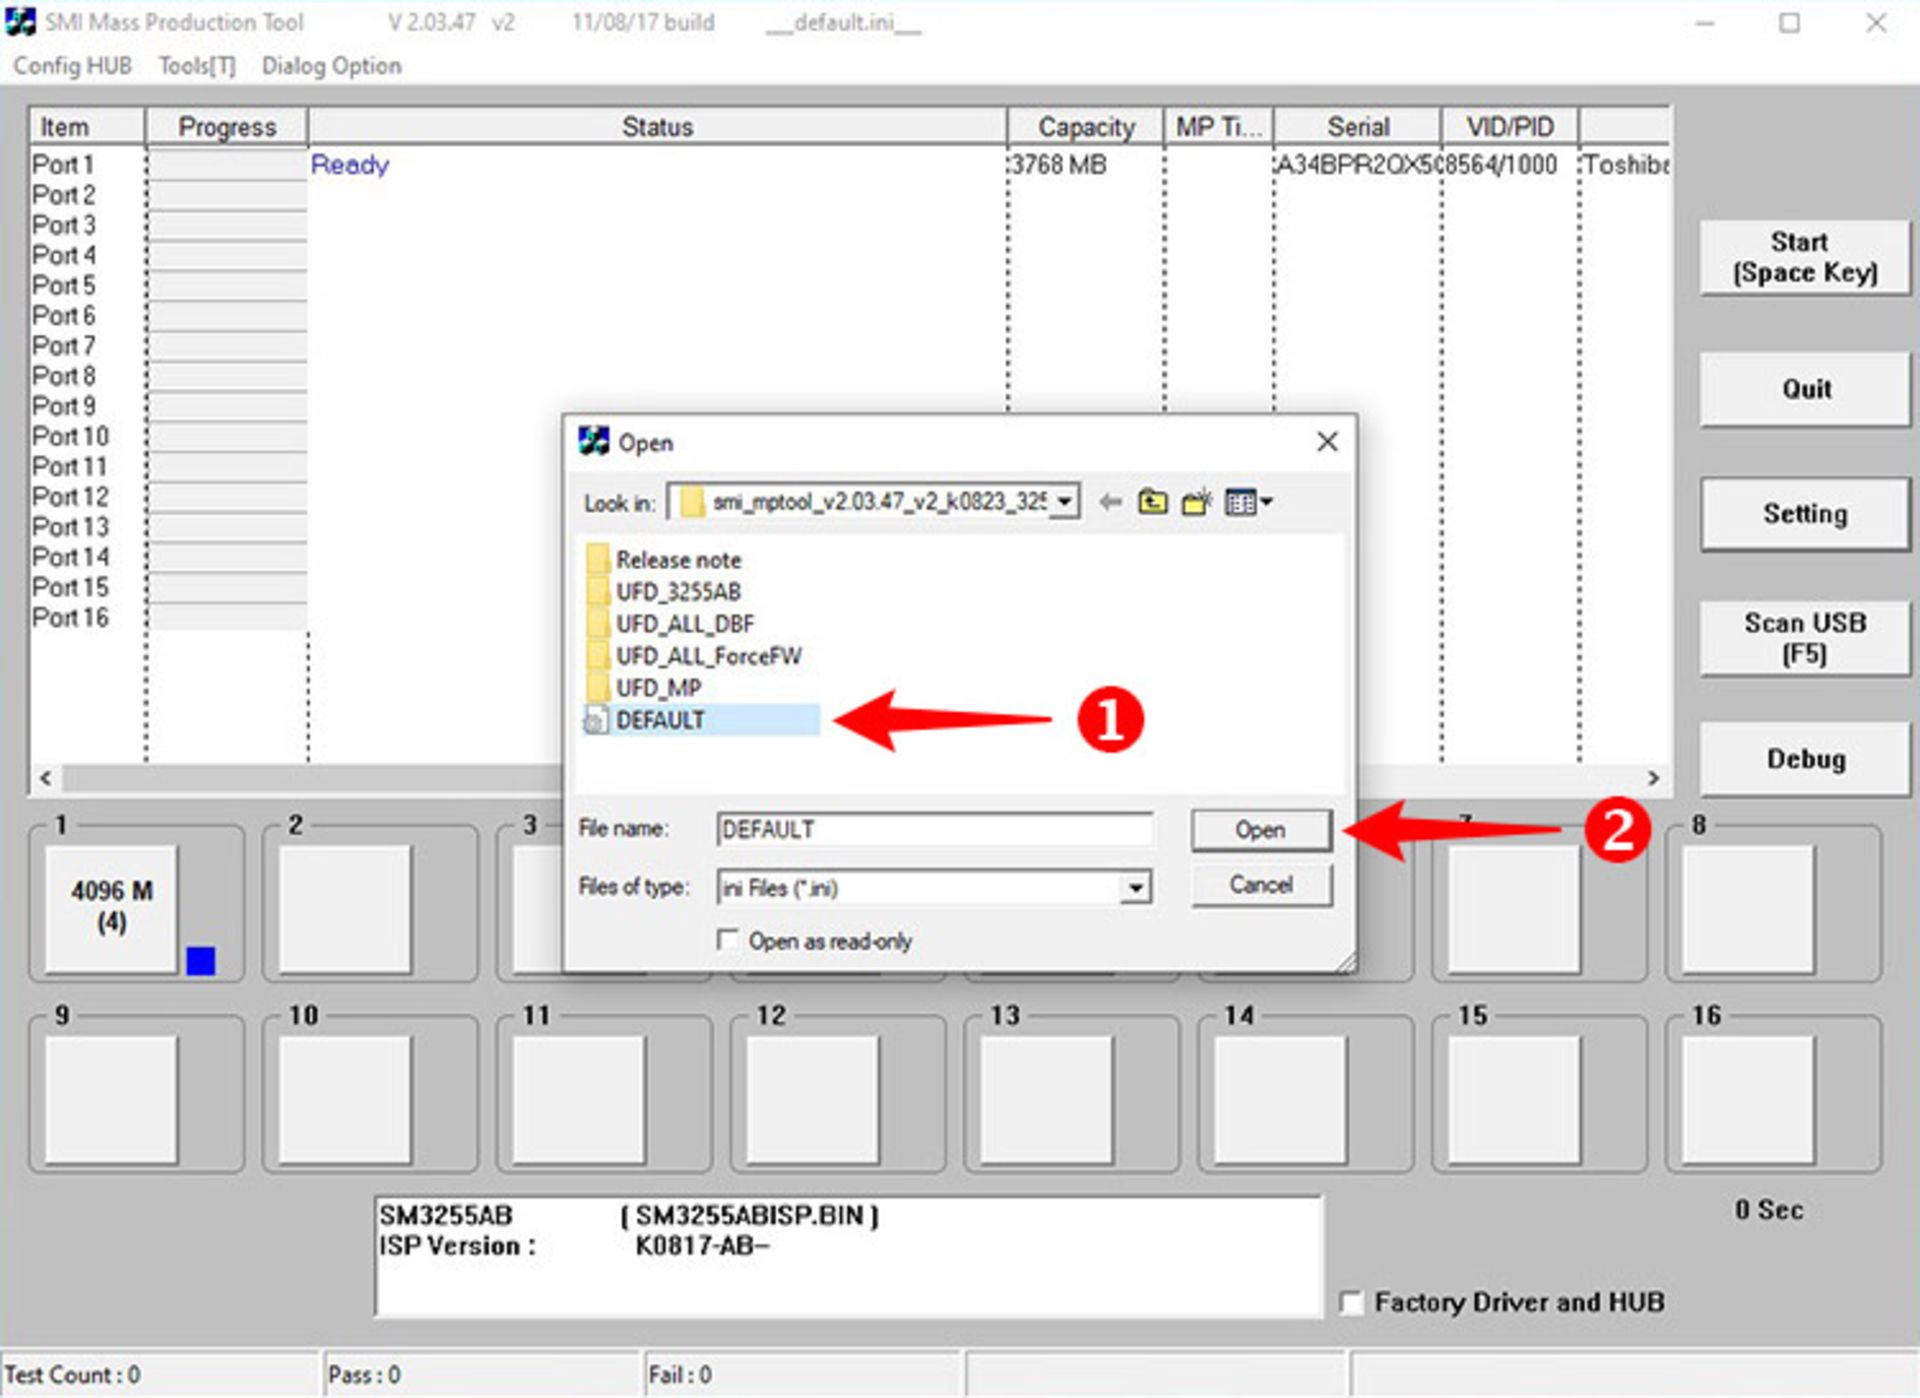Click the blue square on port 1
The height and width of the screenshot is (1398, 1920).
200,961
